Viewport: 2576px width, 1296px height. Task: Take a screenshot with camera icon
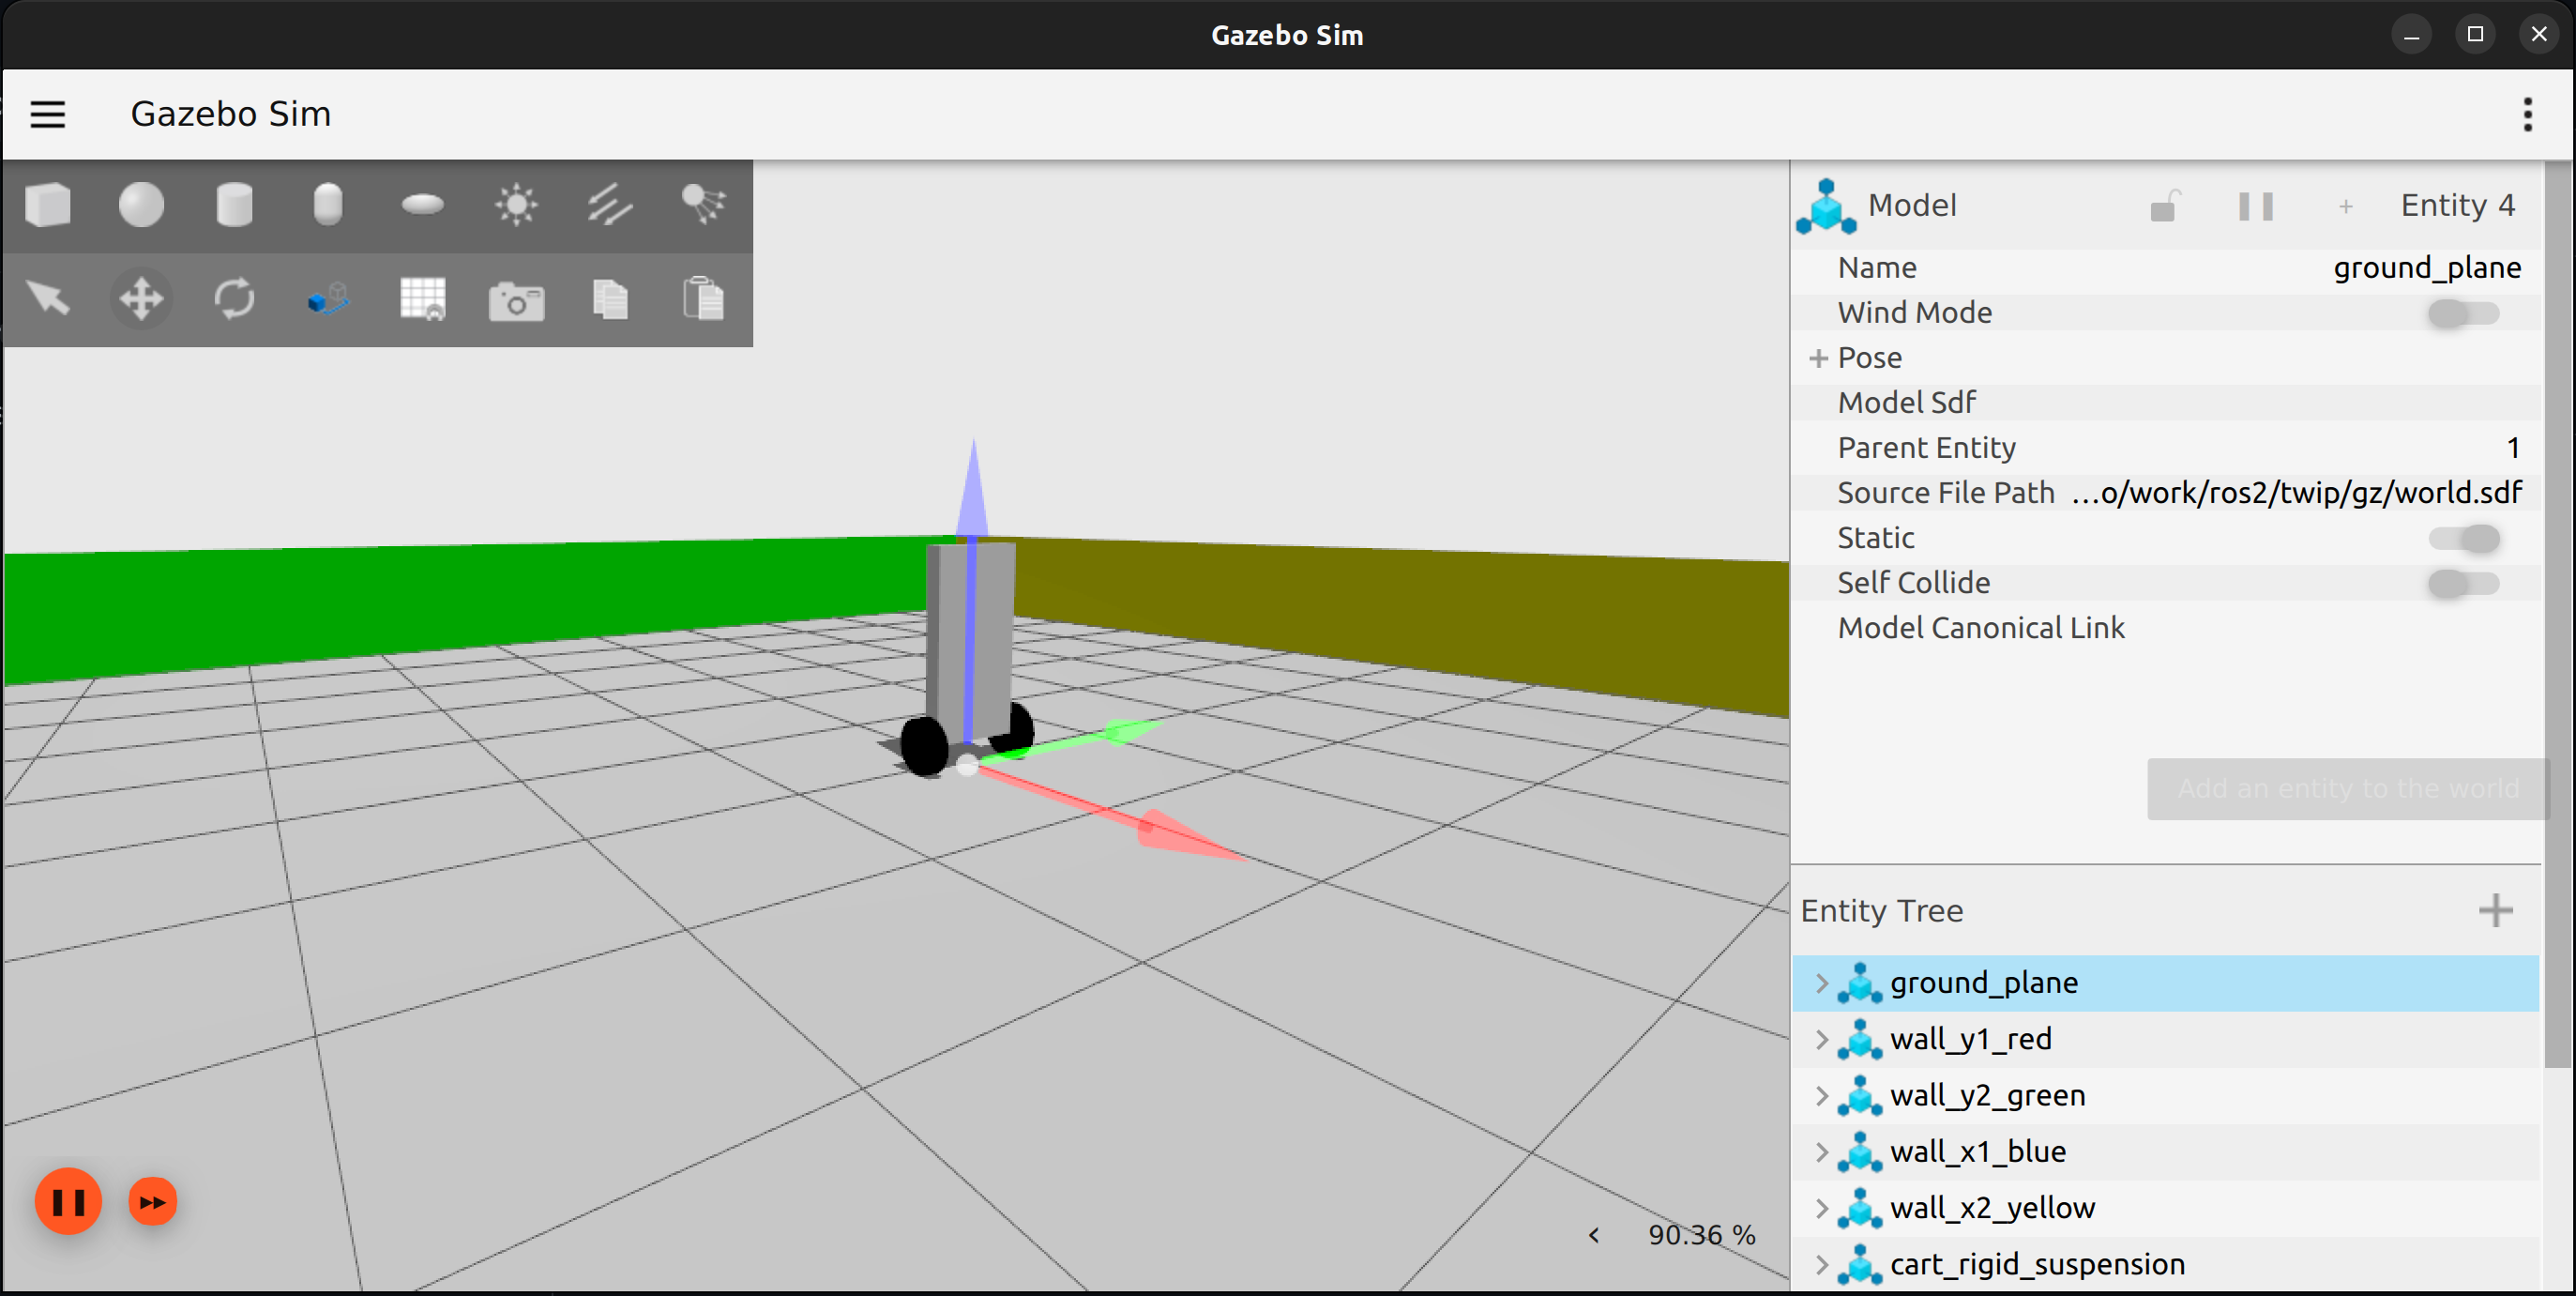coord(516,300)
